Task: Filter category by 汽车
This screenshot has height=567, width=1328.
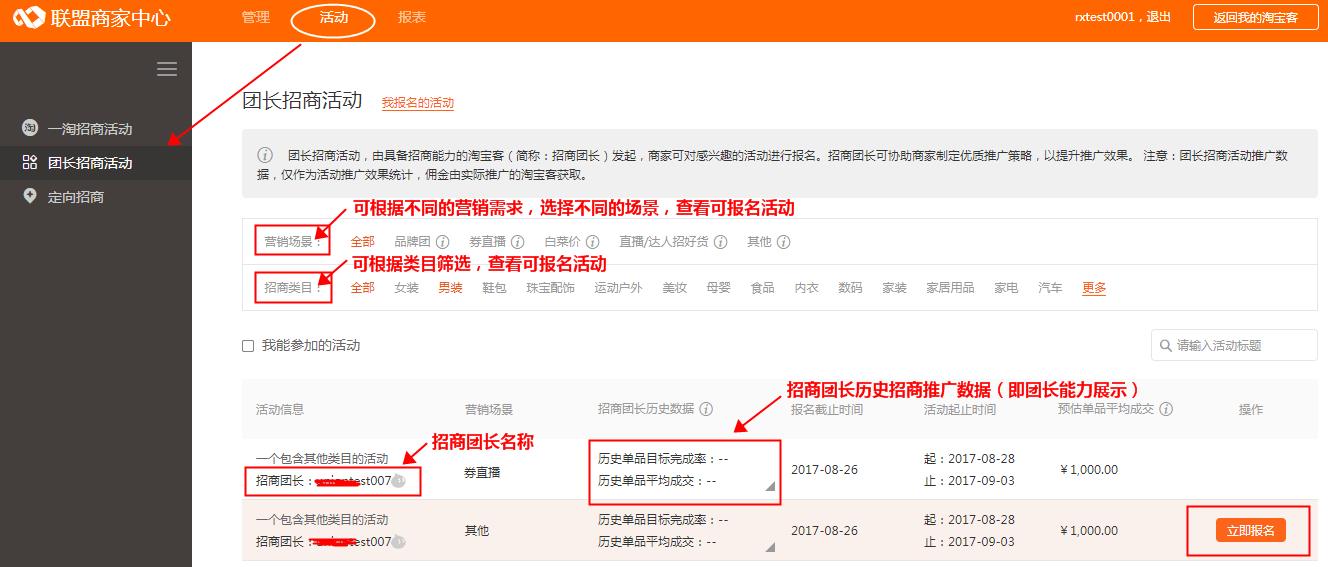Action: 1050,288
